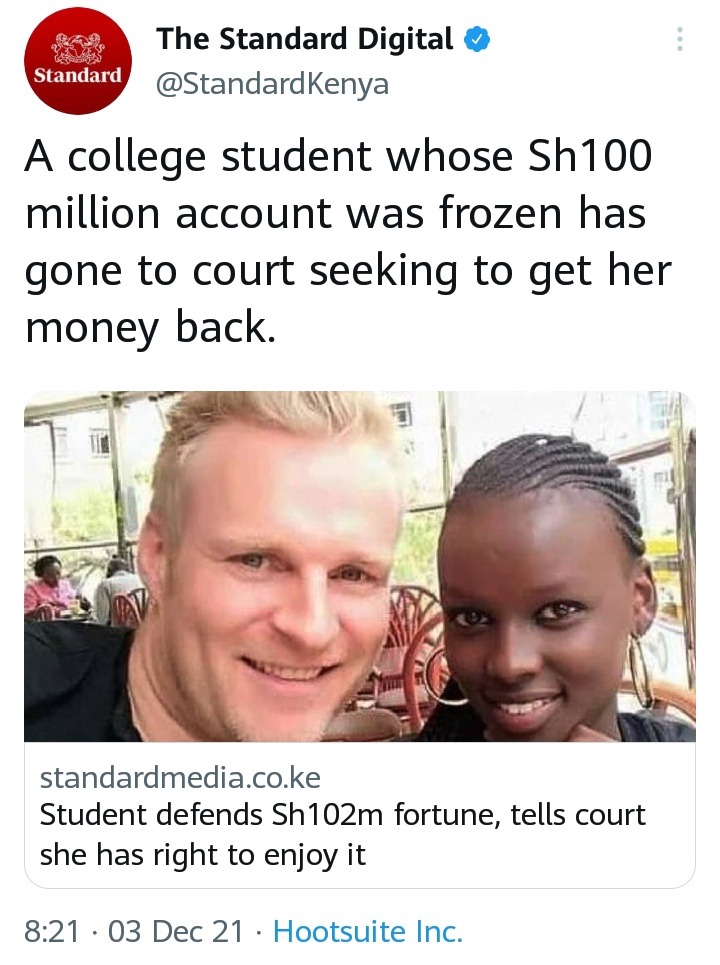Open the article preview photo

(360, 566)
